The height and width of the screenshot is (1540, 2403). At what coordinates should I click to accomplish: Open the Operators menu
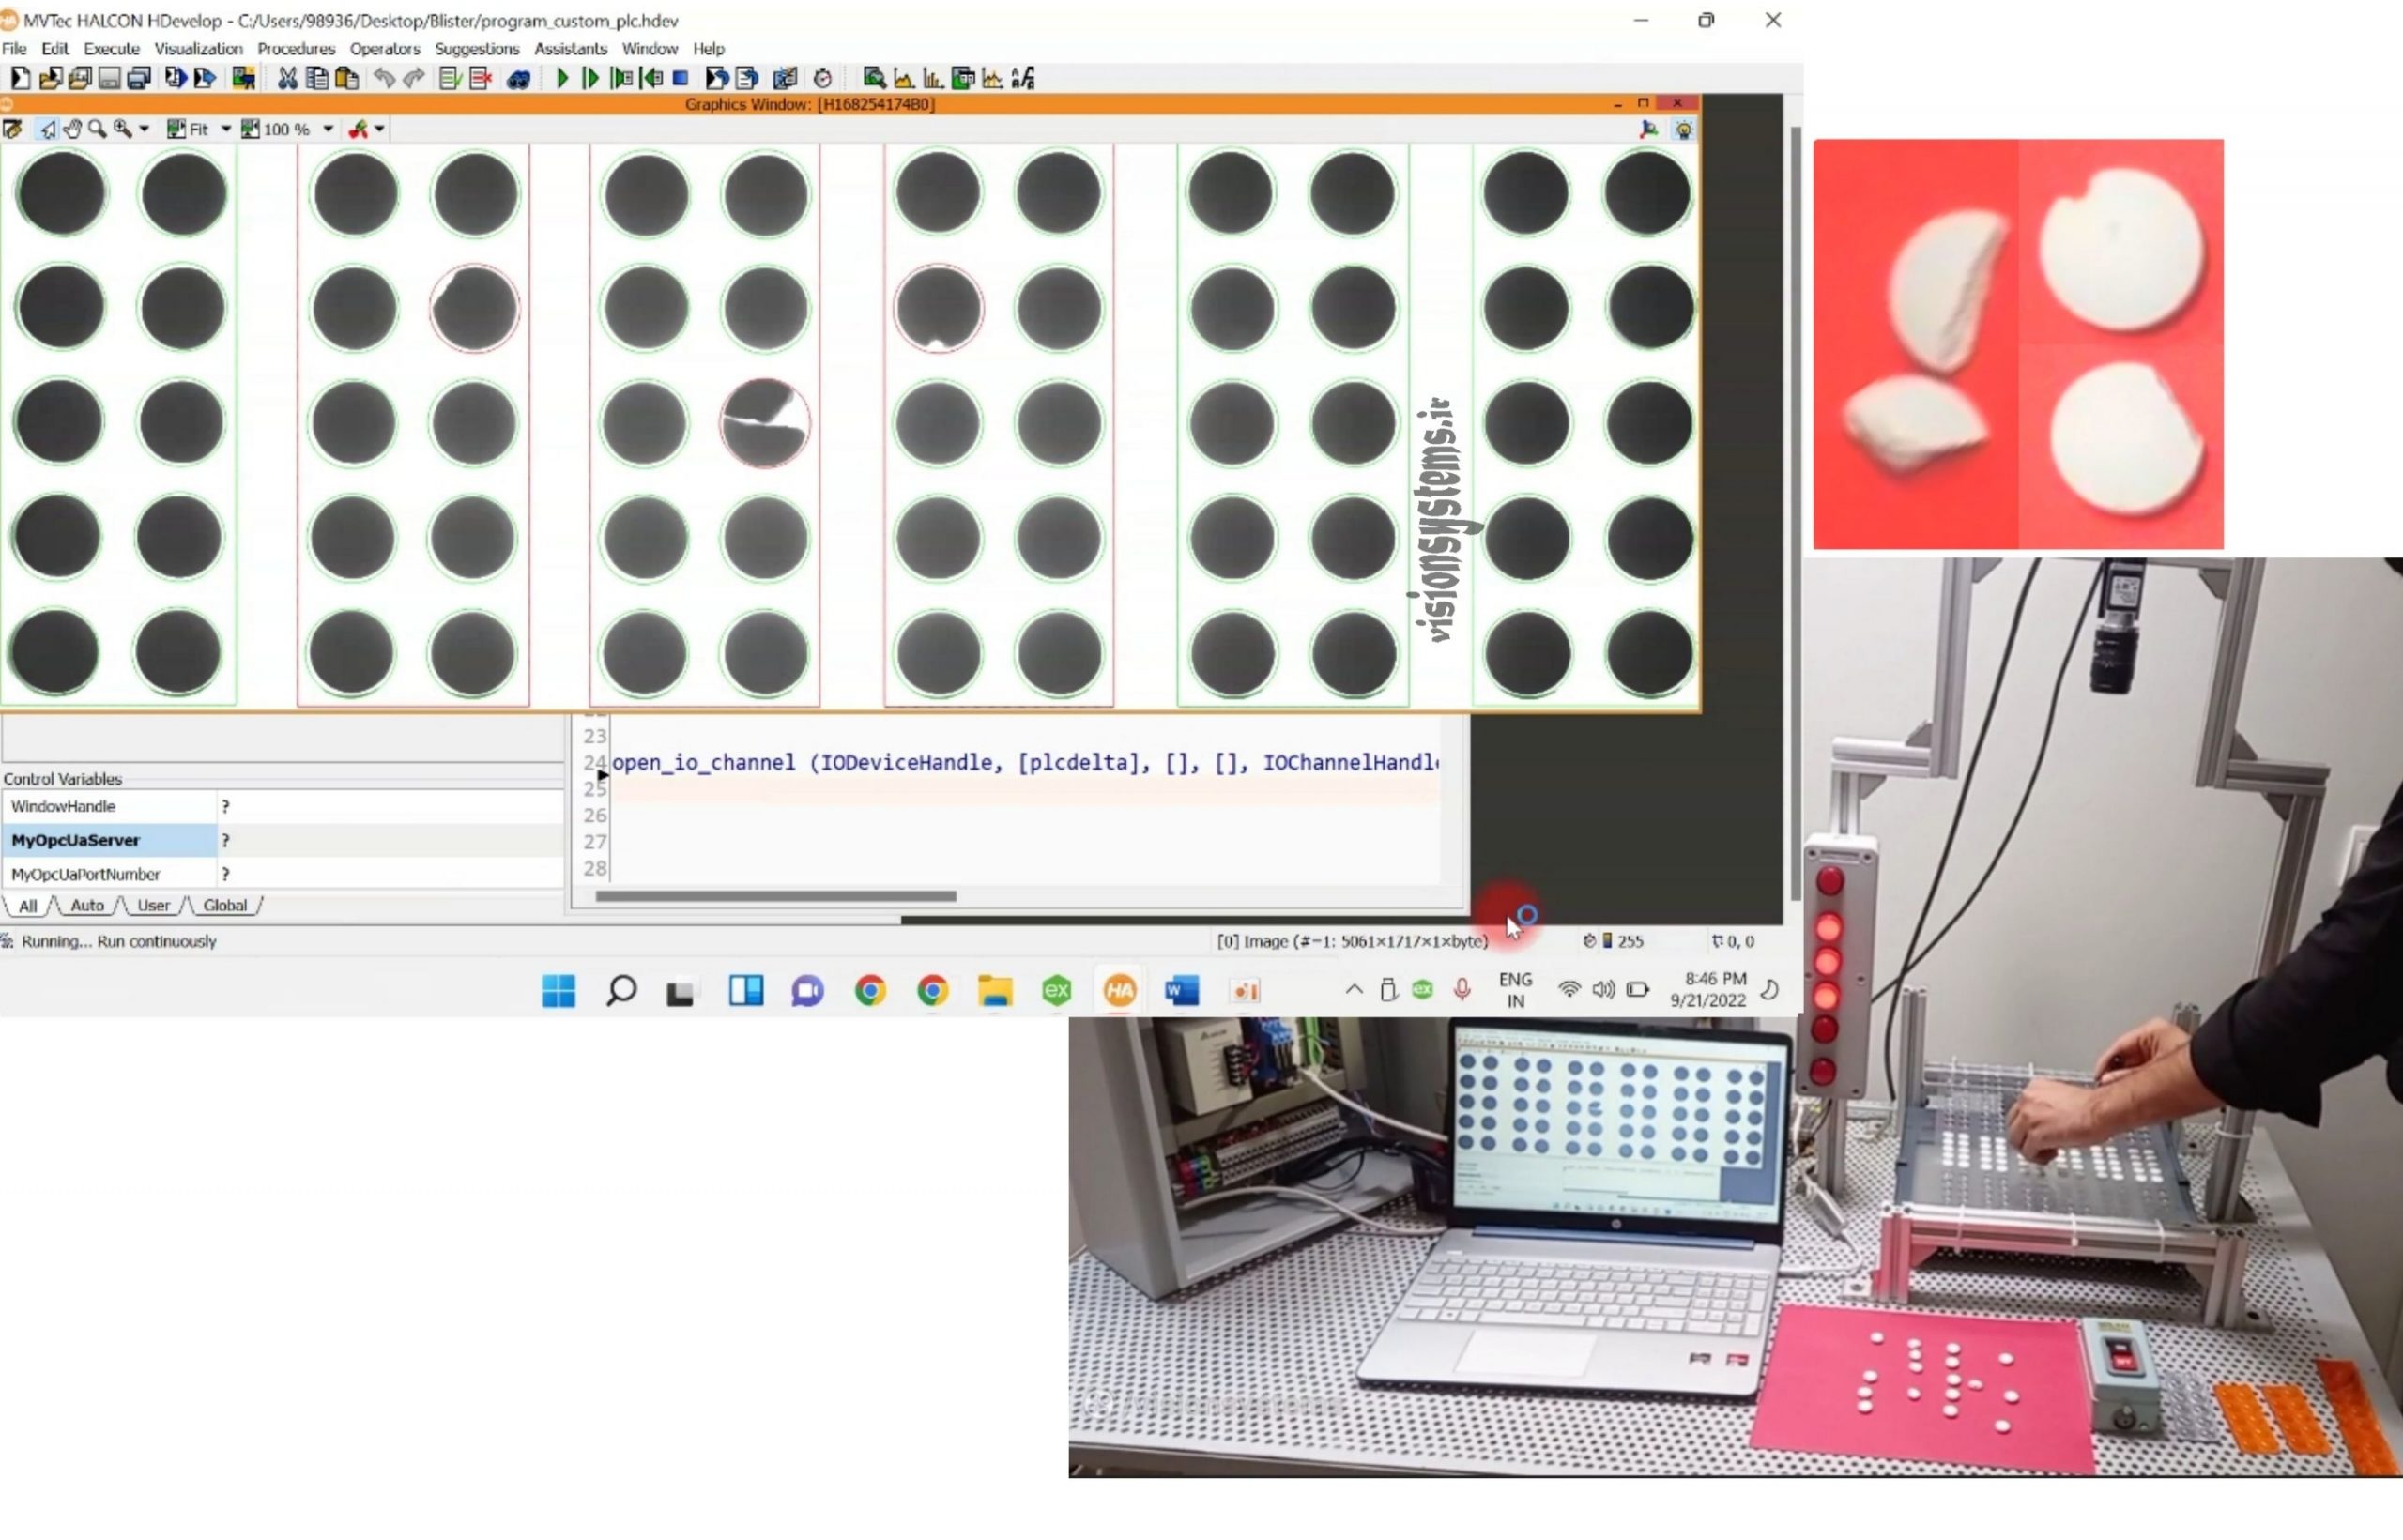(x=384, y=48)
